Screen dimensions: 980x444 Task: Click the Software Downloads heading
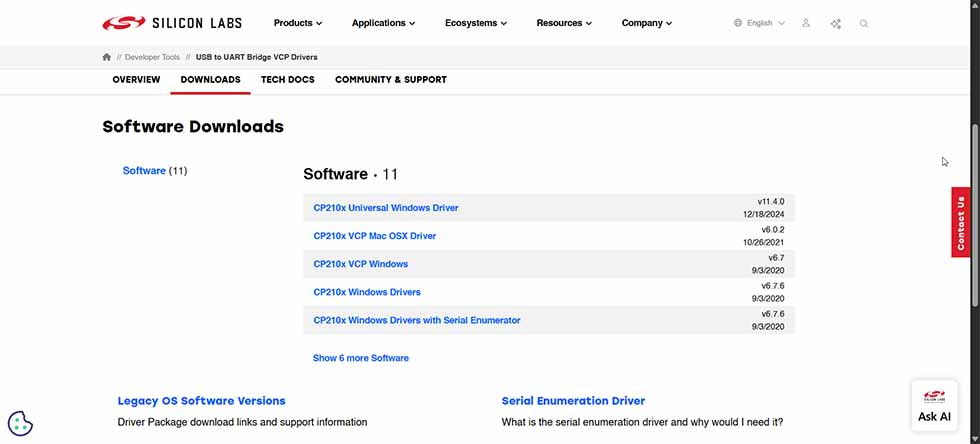[x=193, y=127]
